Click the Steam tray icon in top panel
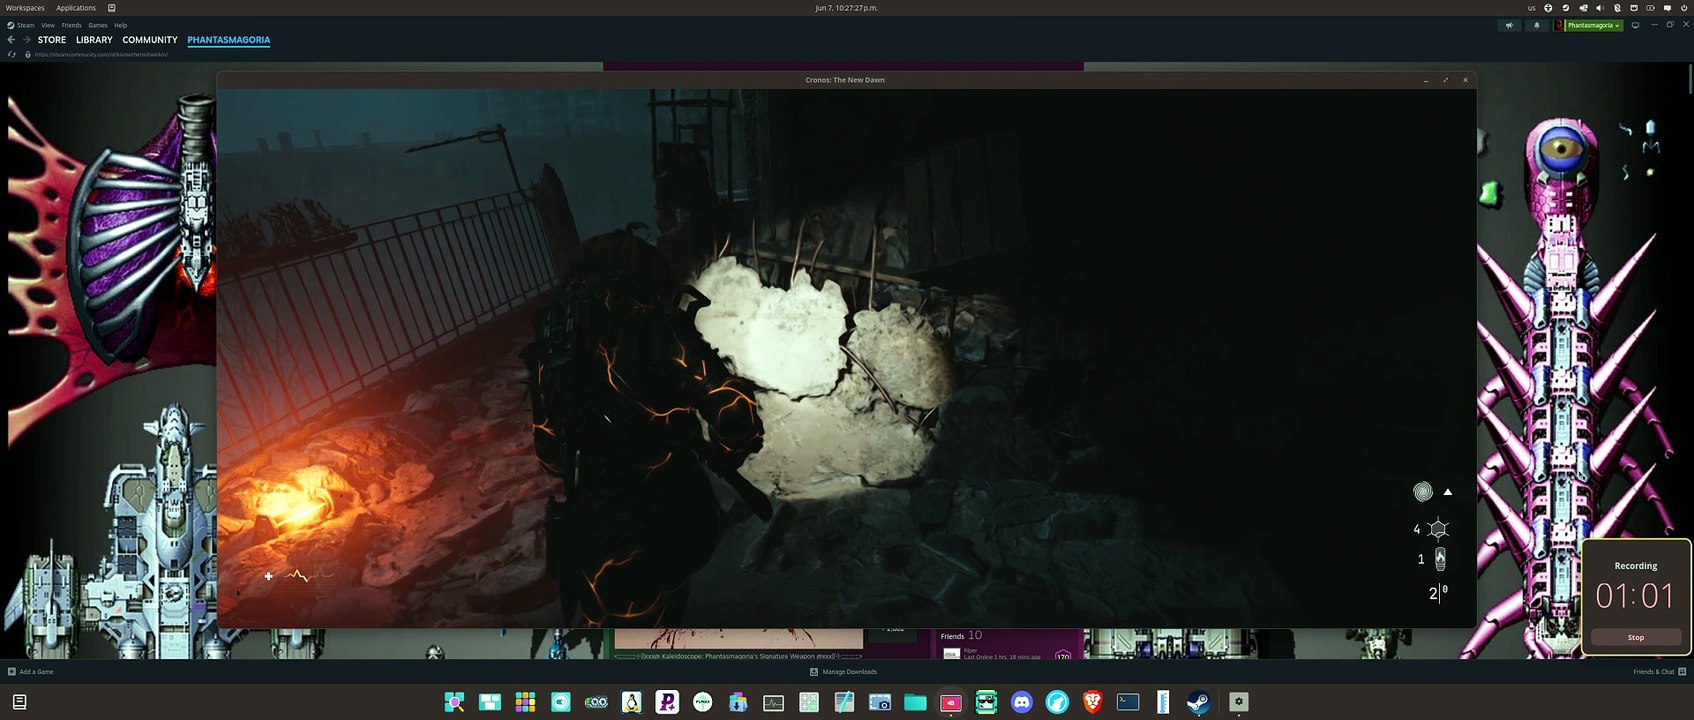Screen dimensions: 1694x720 [1566, 8]
